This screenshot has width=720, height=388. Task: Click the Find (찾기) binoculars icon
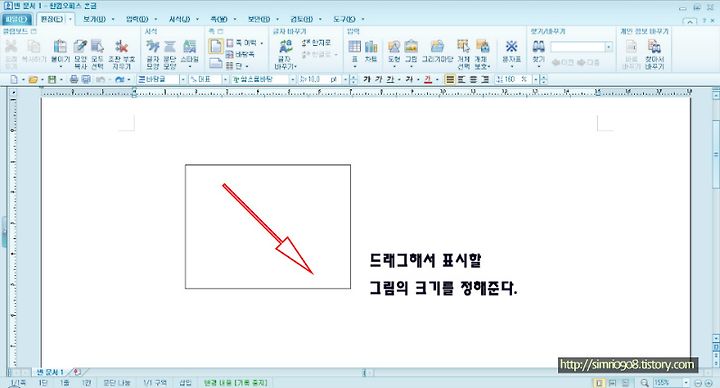(x=539, y=47)
